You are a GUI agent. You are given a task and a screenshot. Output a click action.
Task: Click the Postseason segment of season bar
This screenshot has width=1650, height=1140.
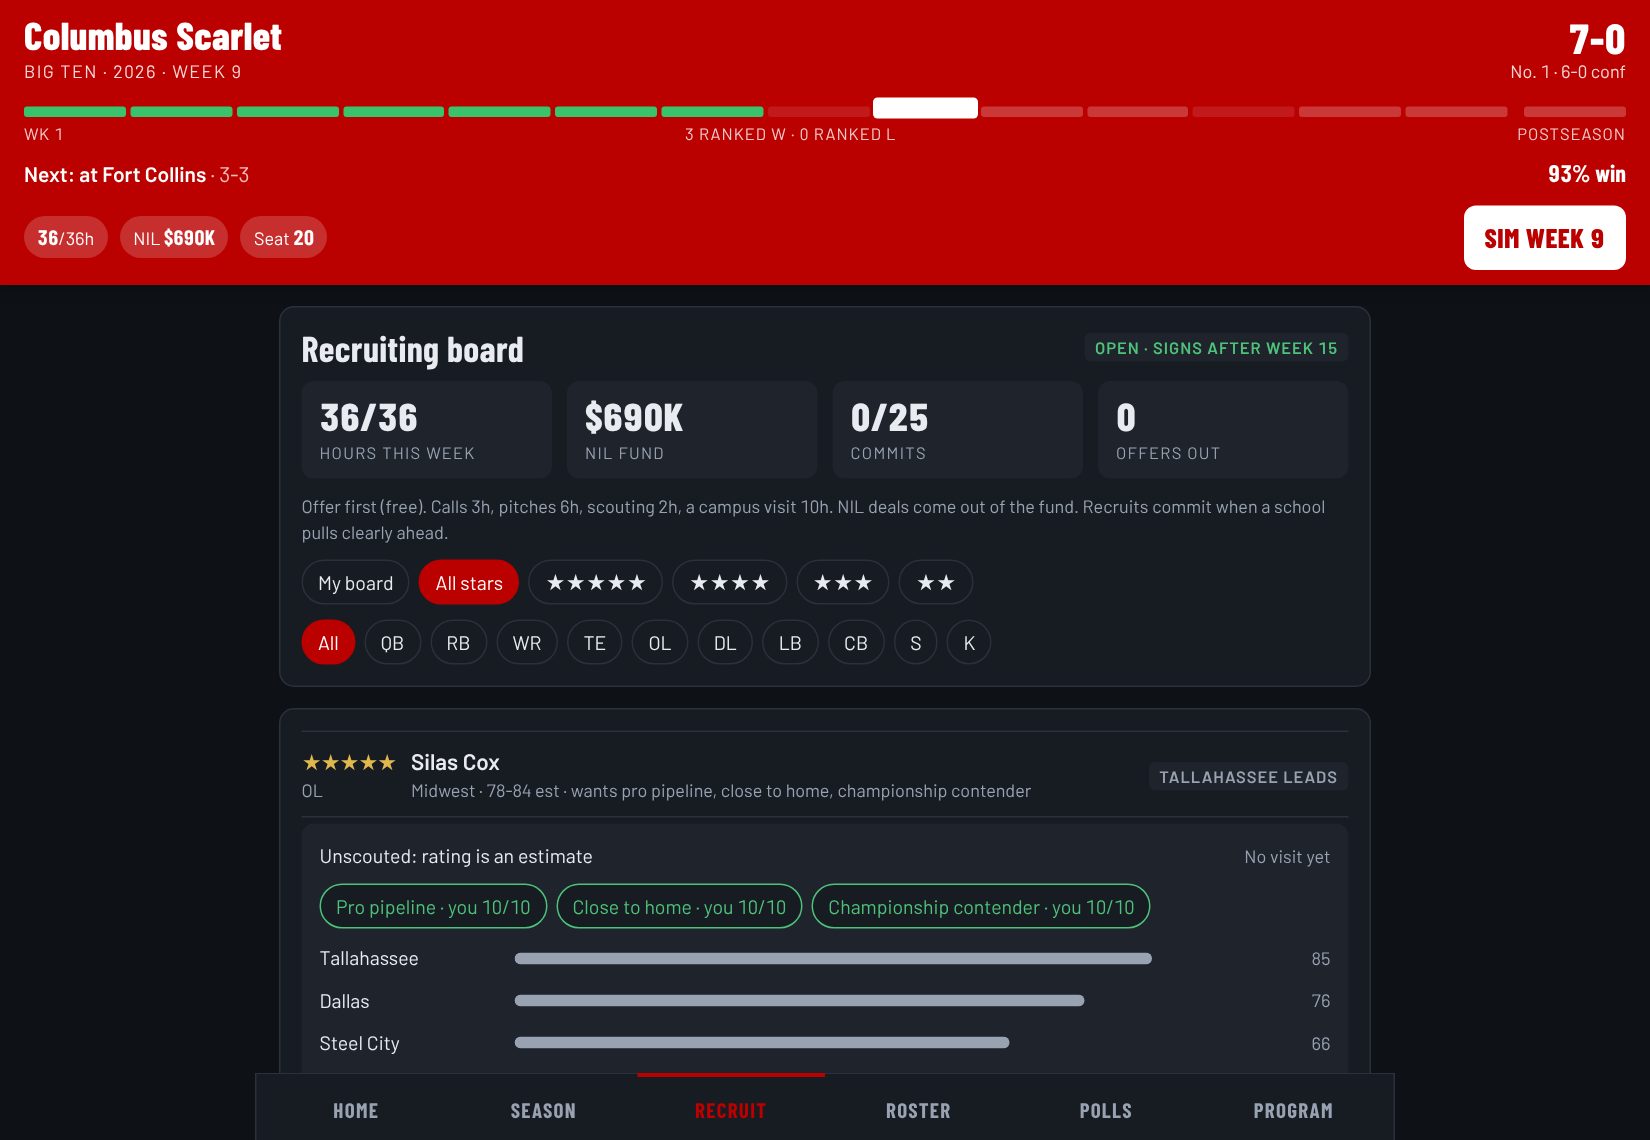(1575, 112)
